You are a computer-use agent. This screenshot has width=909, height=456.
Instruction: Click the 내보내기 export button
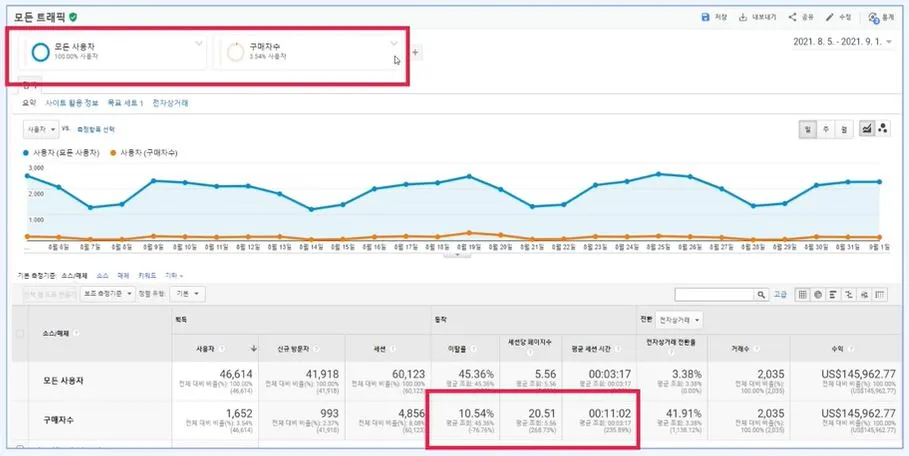click(x=757, y=17)
